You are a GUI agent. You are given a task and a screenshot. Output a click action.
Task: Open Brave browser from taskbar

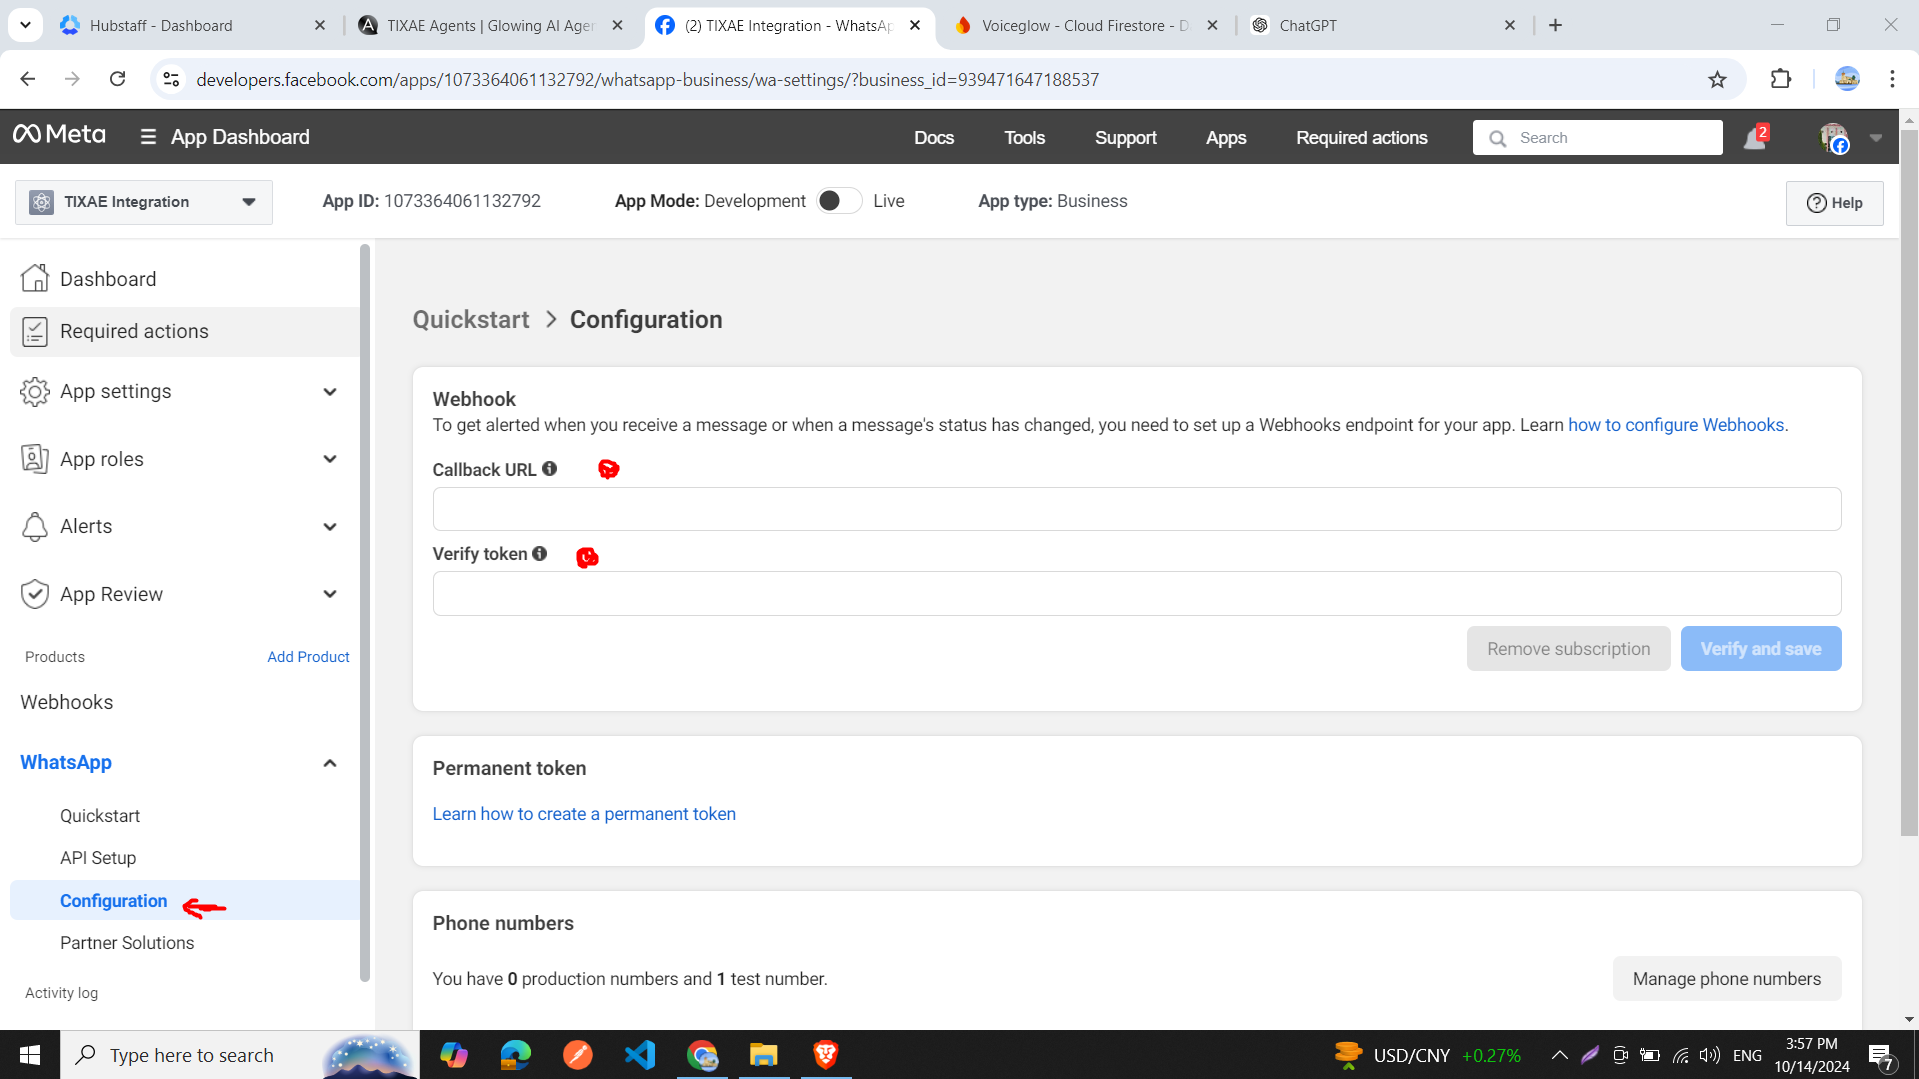tap(826, 1055)
